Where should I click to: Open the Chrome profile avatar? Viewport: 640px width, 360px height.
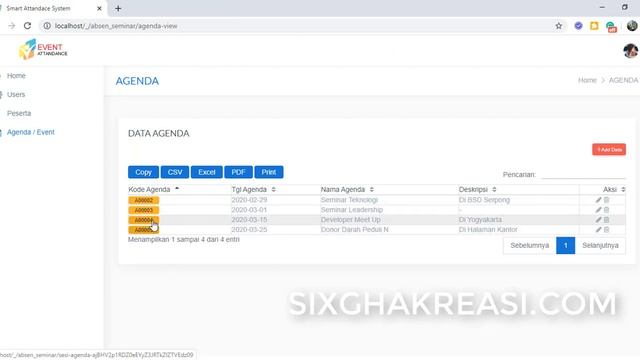(x=632, y=26)
